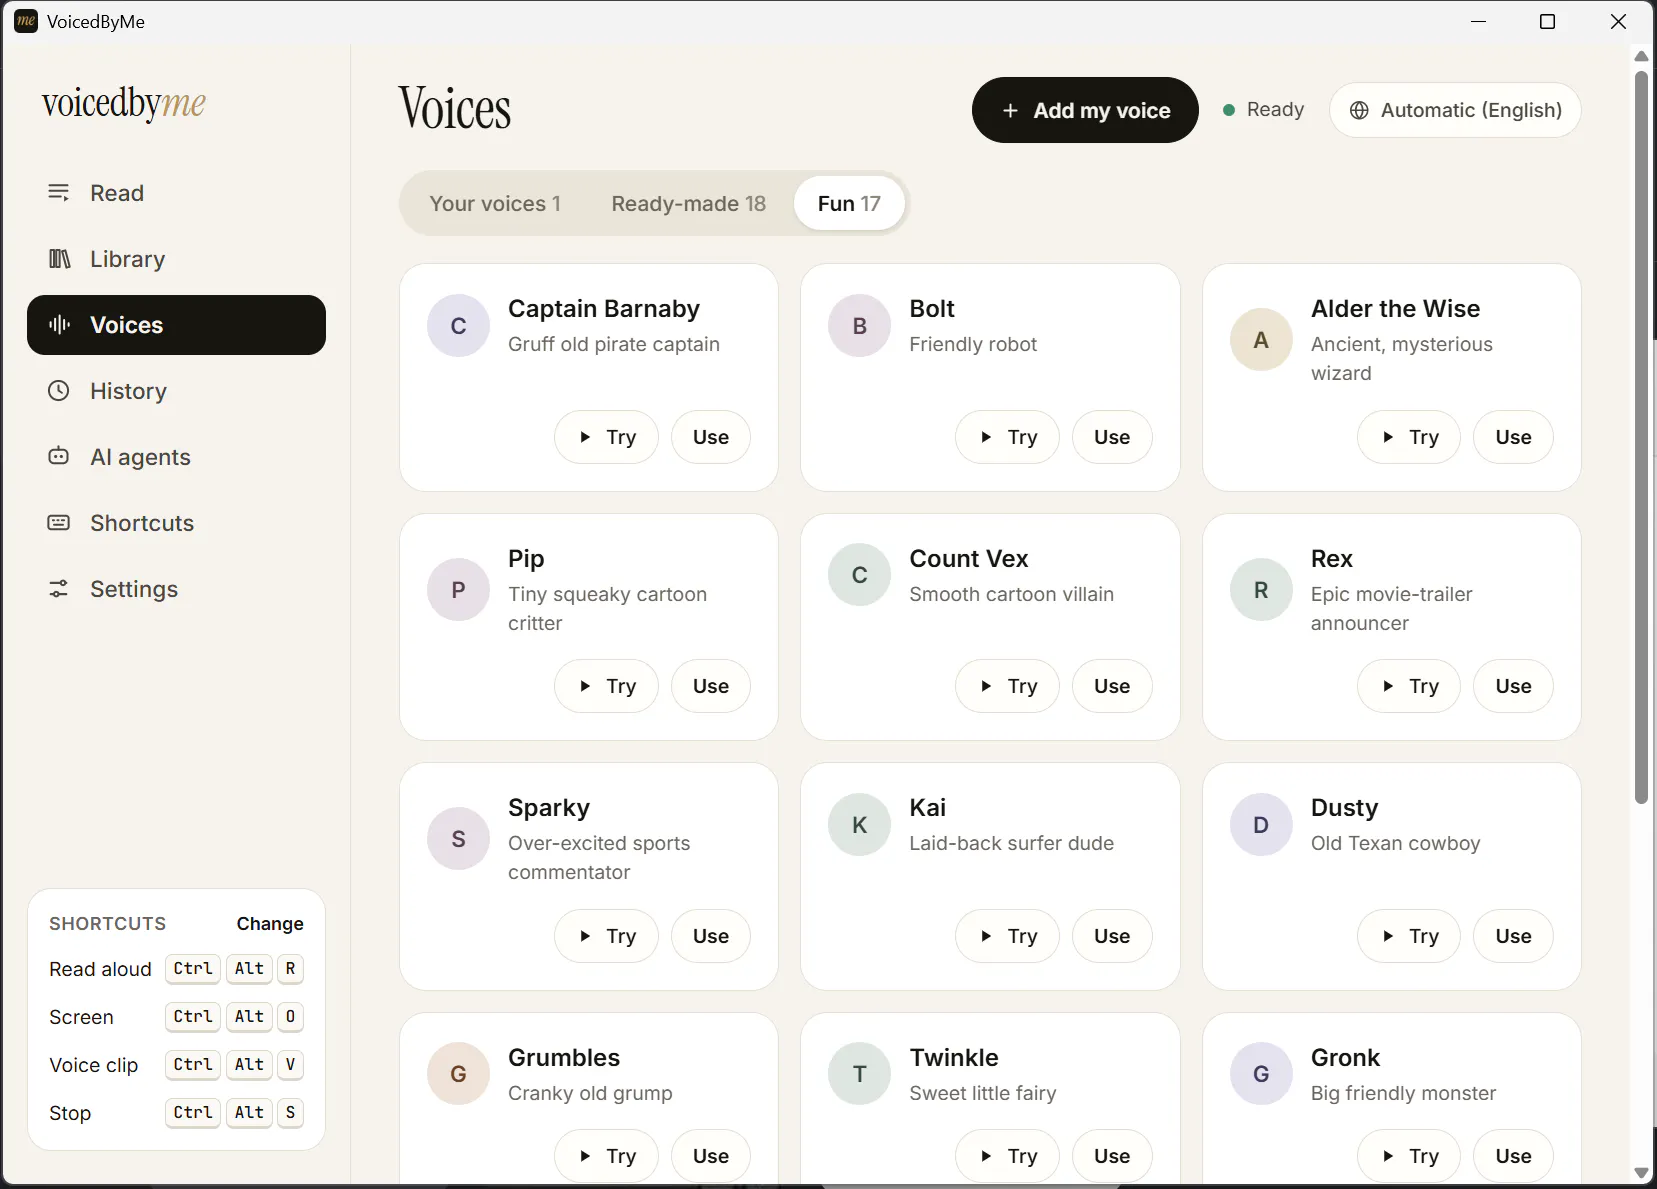The image size is (1657, 1189).
Task: Try the Dusty voice
Action: pos(1409,936)
